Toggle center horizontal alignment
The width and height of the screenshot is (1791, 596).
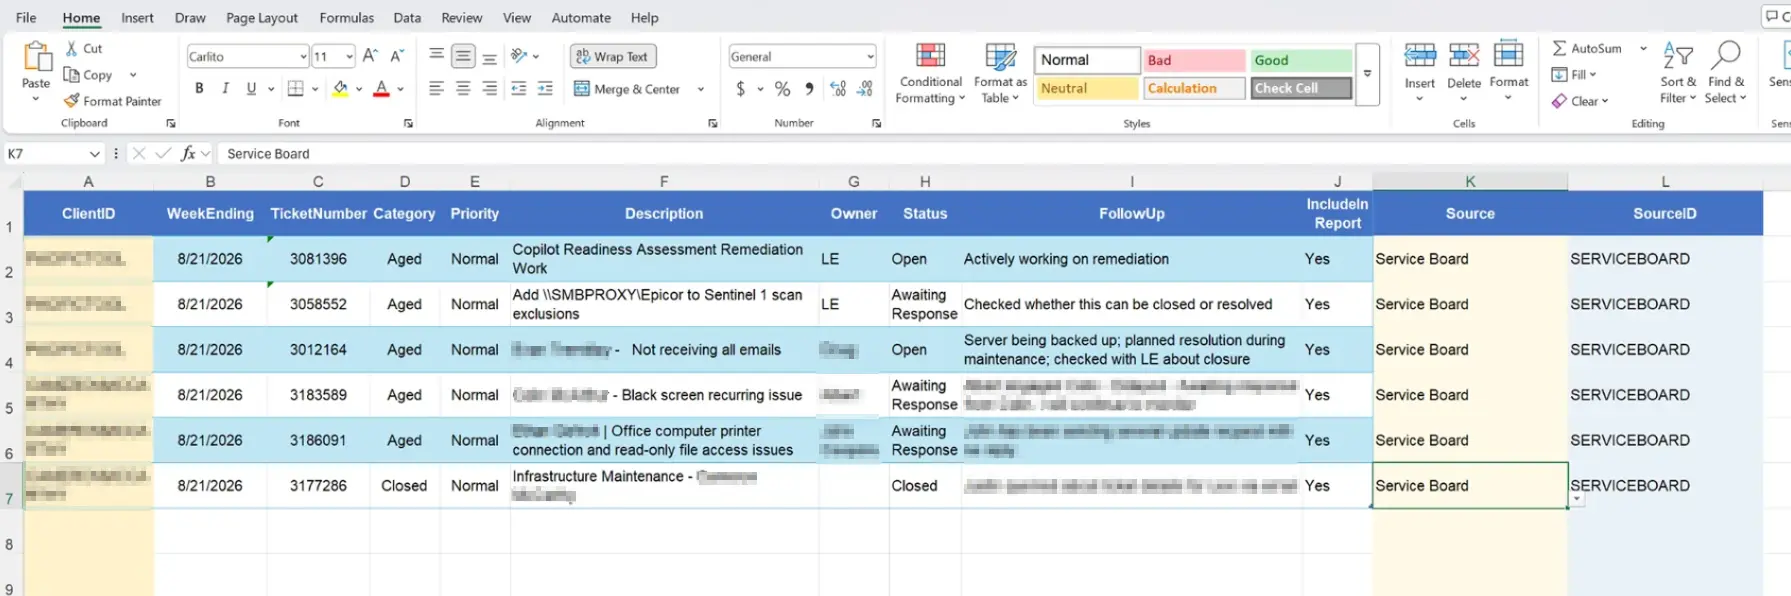pyautogui.click(x=463, y=89)
